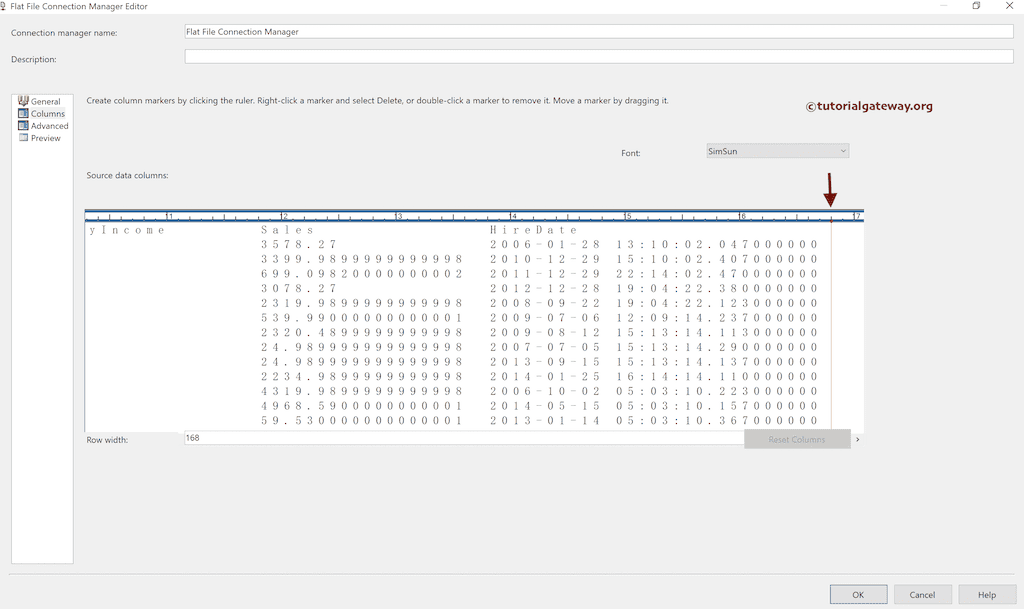Viewport: 1024px width, 609px height.
Task: Click the Preview page icon
Action: [24, 138]
